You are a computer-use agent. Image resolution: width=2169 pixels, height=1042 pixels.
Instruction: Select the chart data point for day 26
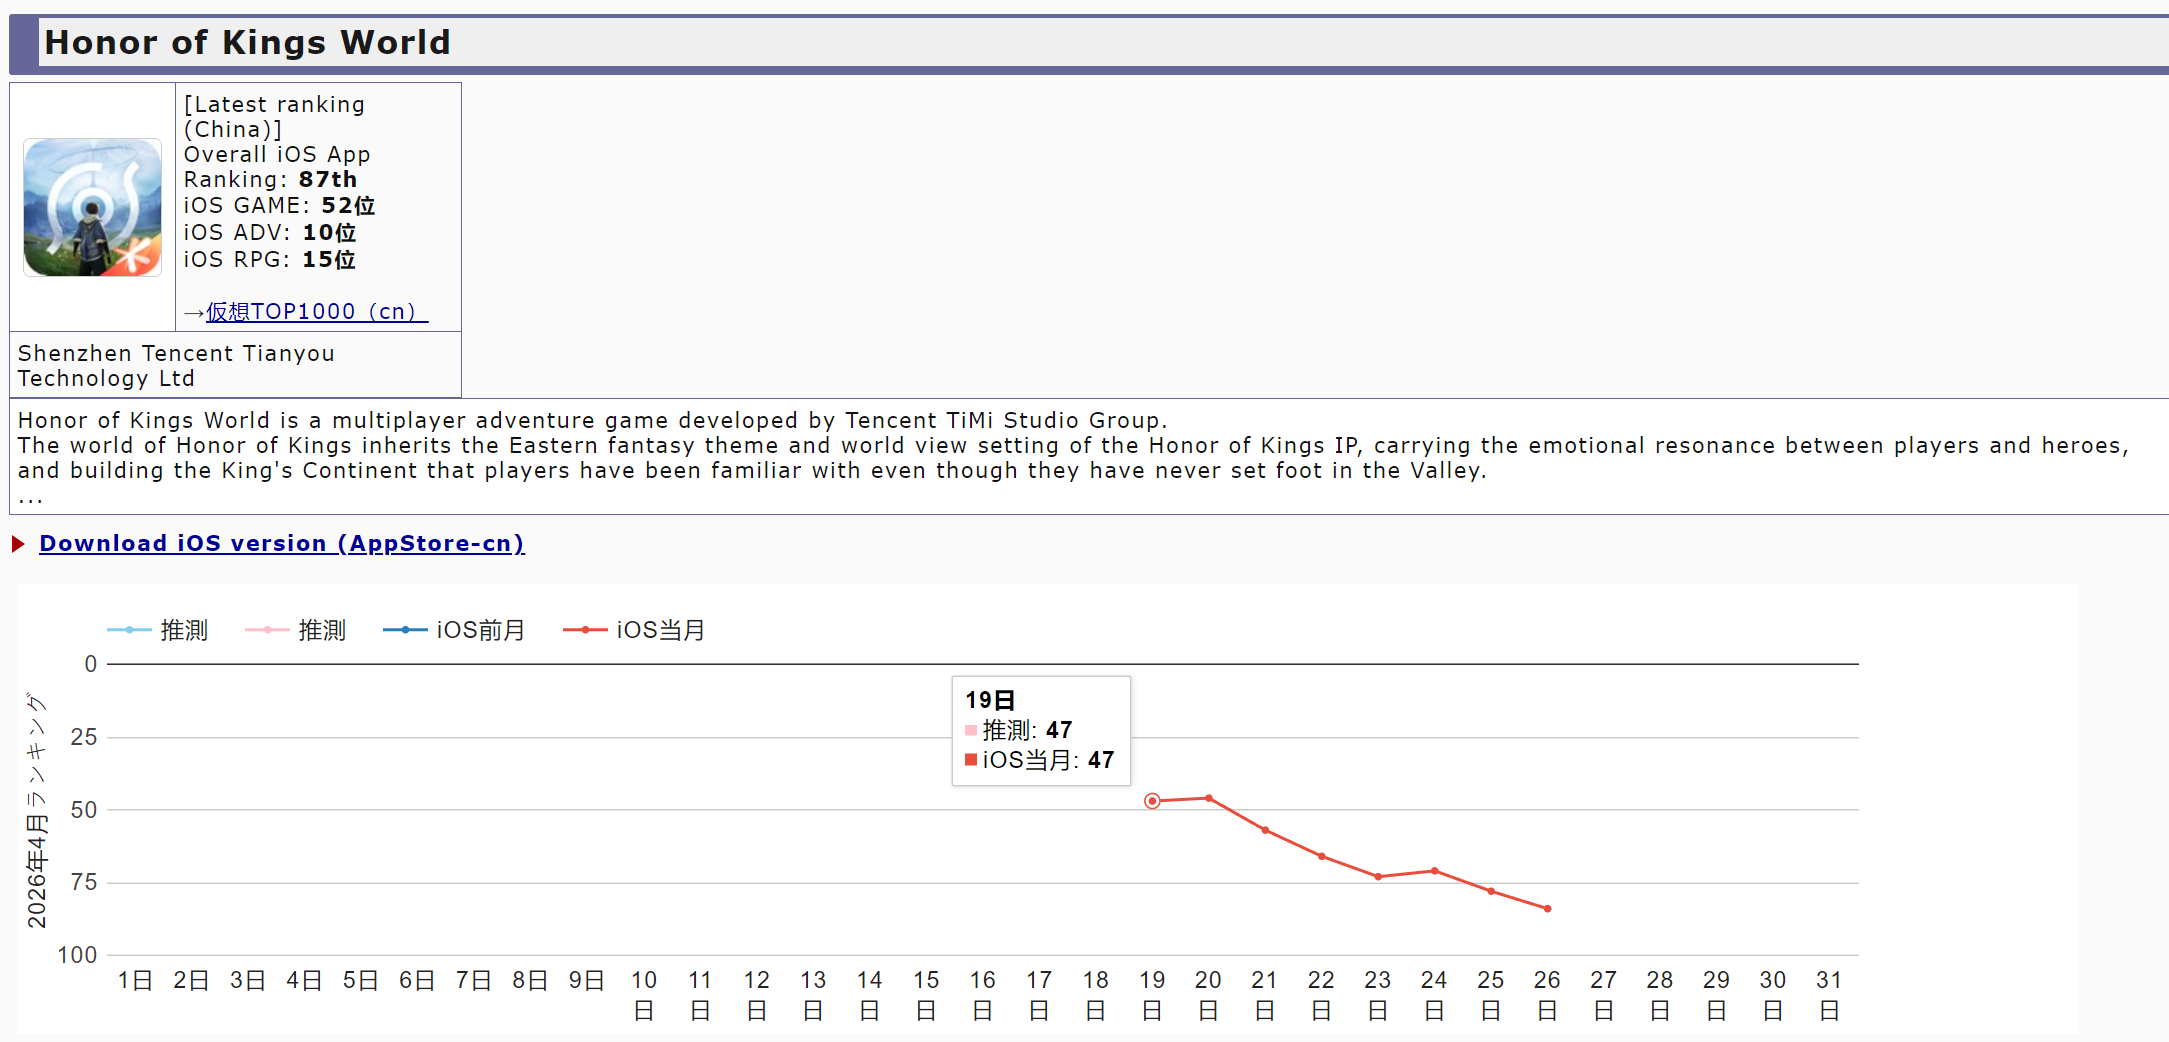point(1548,909)
